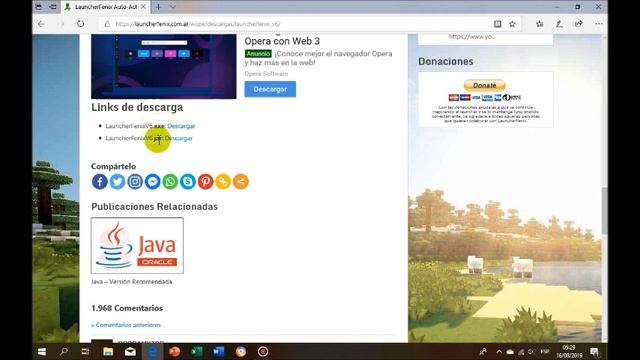
Task: Add notes with the pen icon
Action: (x=559, y=24)
